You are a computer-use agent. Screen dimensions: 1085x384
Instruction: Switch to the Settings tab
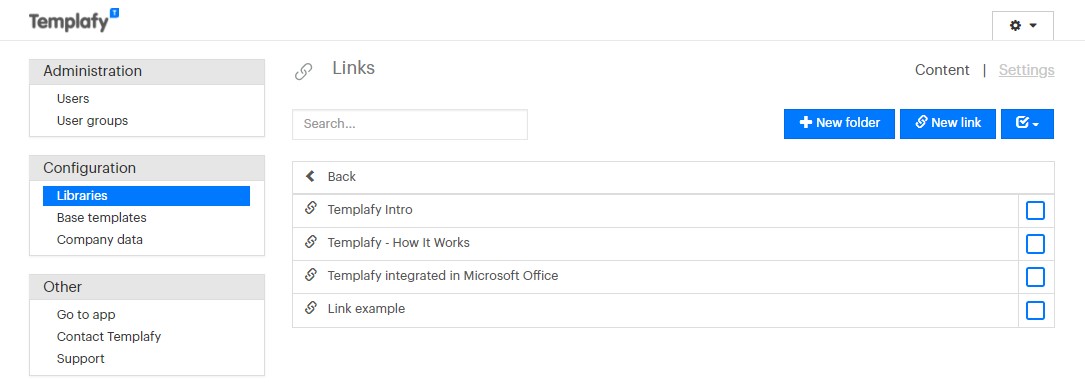[1026, 70]
